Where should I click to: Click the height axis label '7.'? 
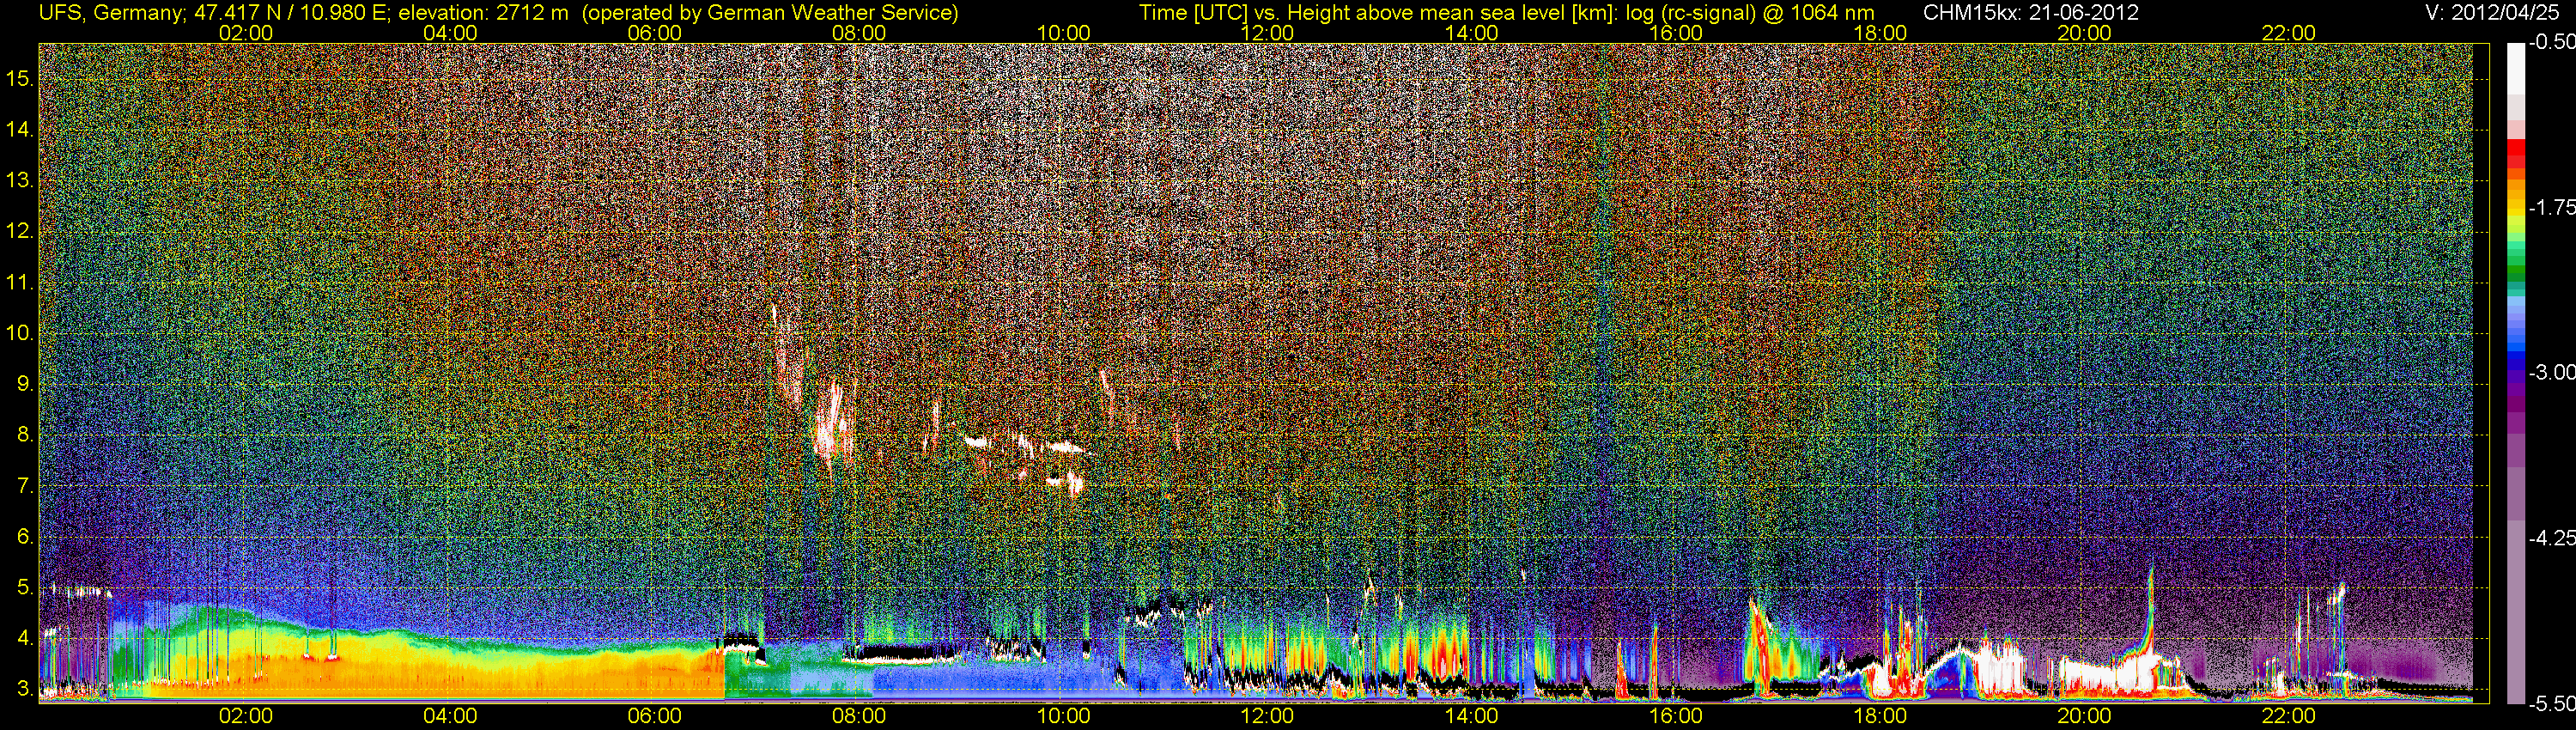[26, 486]
